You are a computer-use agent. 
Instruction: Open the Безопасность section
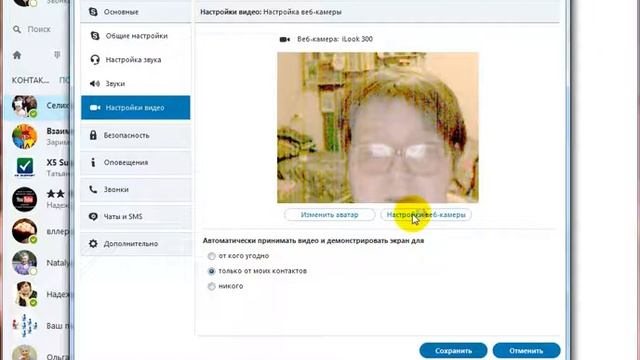136,136
